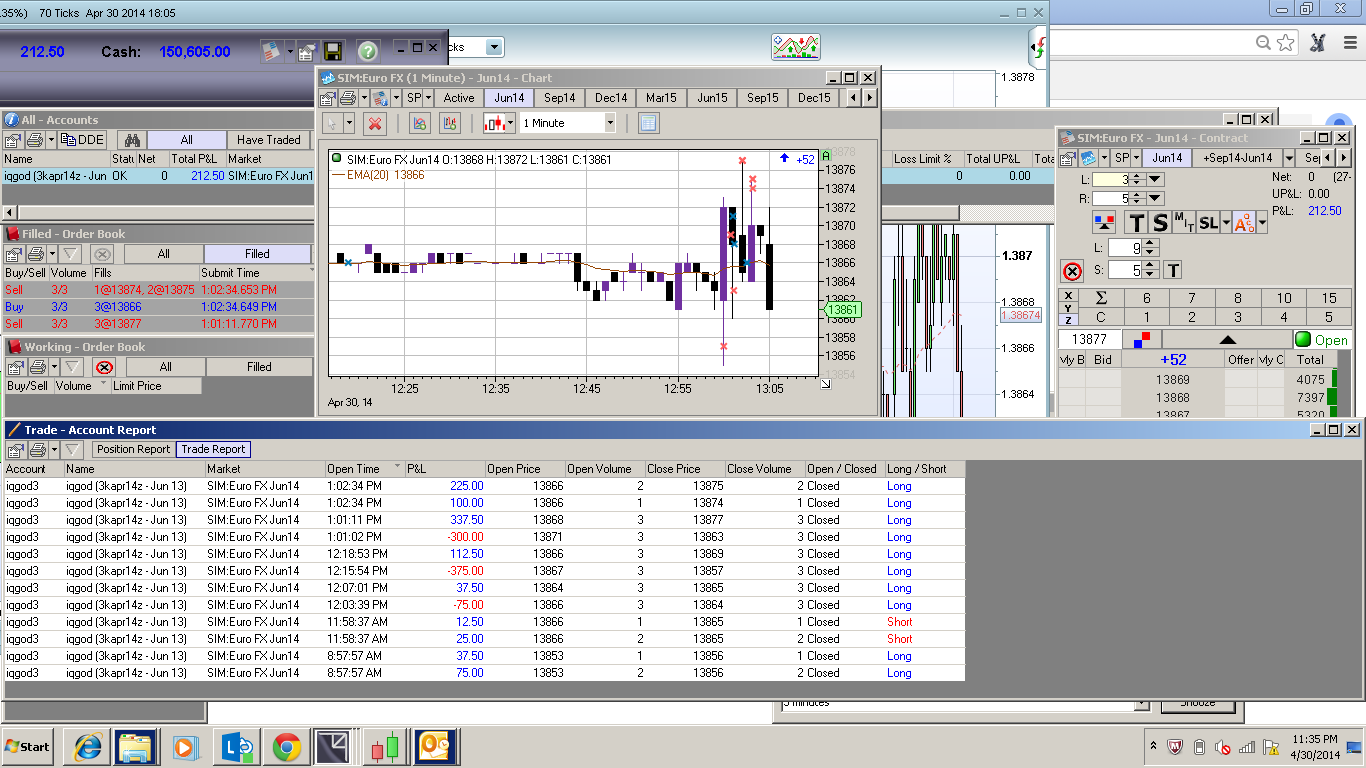Switch to Position Report tab
The height and width of the screenshot is (768, 1366).
click(x=134, y=449)
